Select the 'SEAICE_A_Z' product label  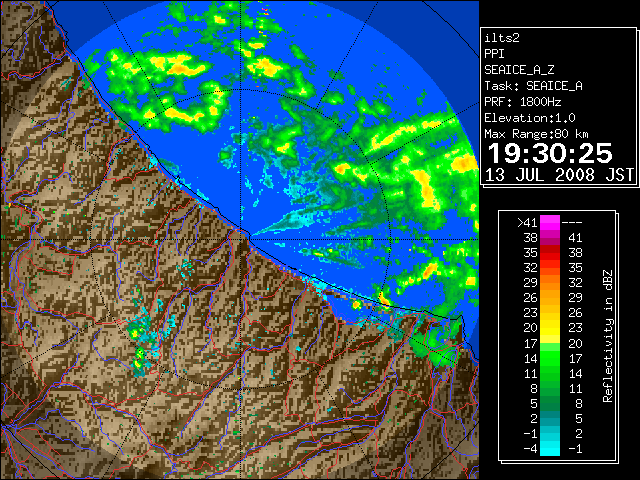tap(519, 70)
